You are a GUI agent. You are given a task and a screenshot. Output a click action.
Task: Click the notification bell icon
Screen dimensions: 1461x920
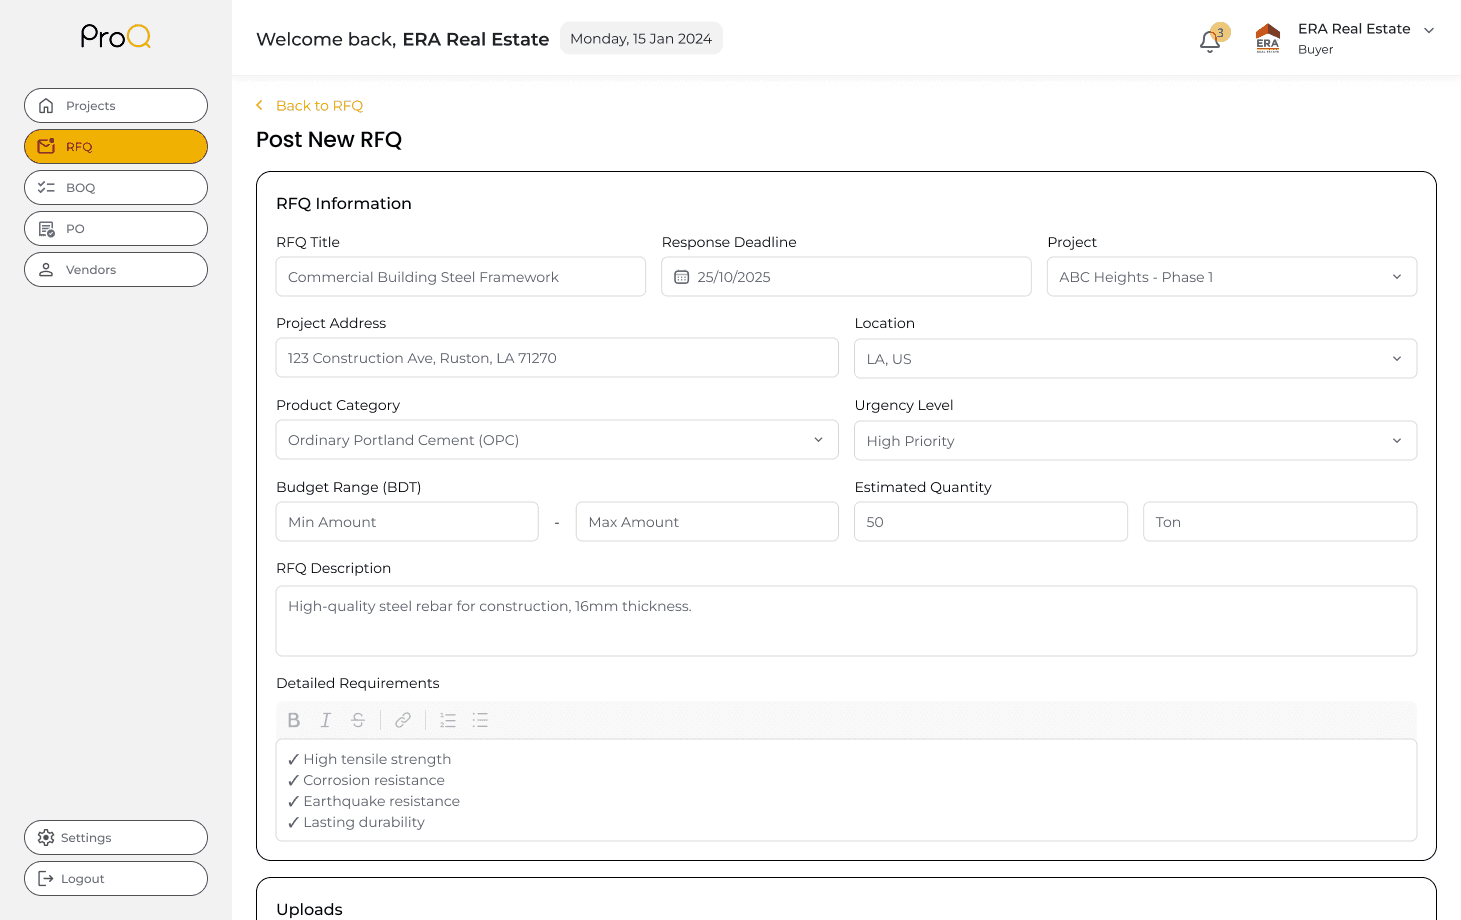(x=1210, y=42)
